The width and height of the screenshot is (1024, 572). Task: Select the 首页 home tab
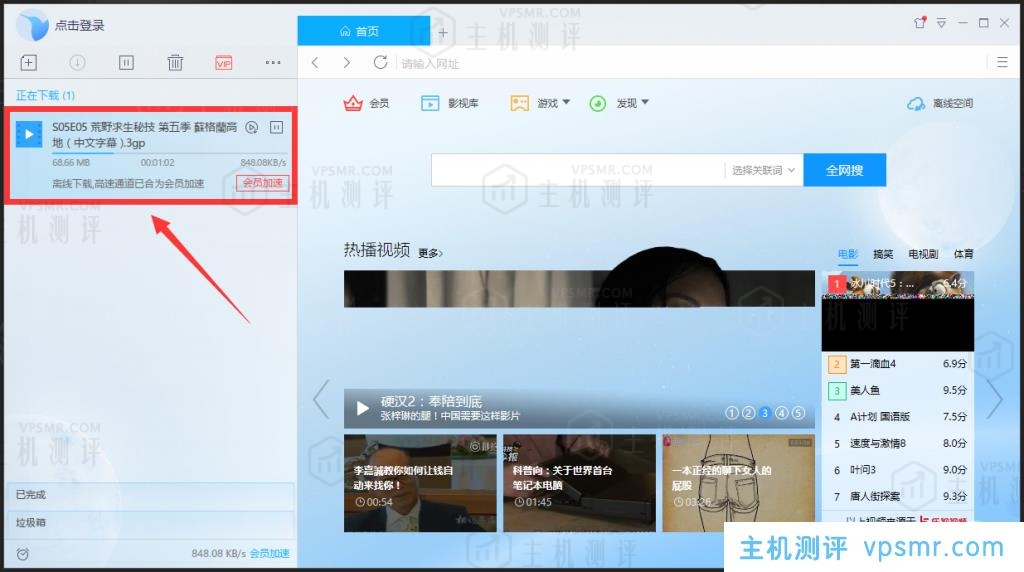tap(363, 31)
